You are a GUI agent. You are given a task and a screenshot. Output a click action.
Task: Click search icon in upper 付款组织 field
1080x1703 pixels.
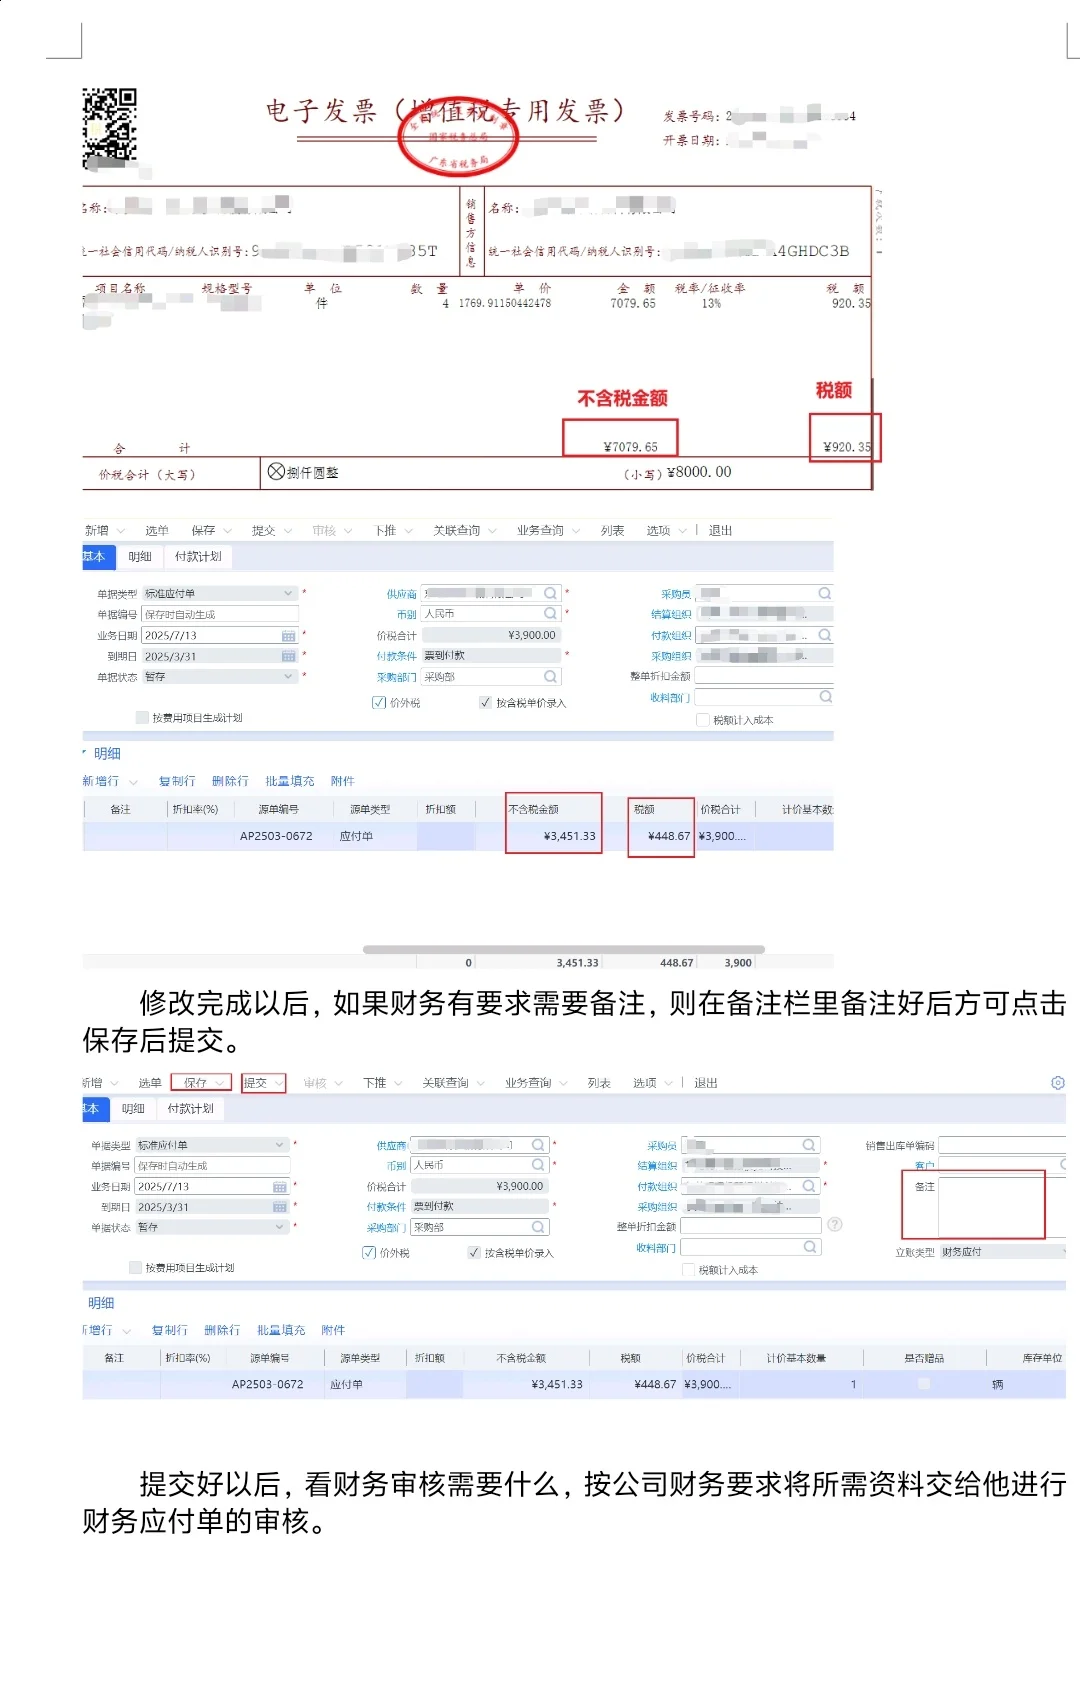[825, 635]
